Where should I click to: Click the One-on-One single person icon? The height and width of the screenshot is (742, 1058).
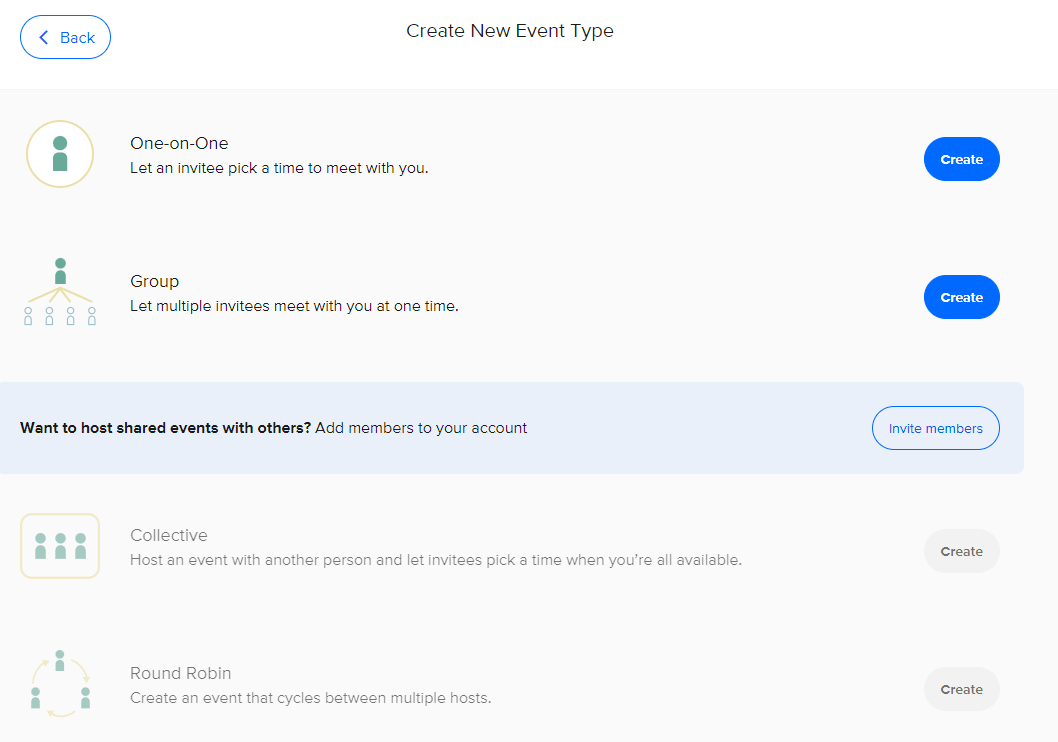[60, 154]
